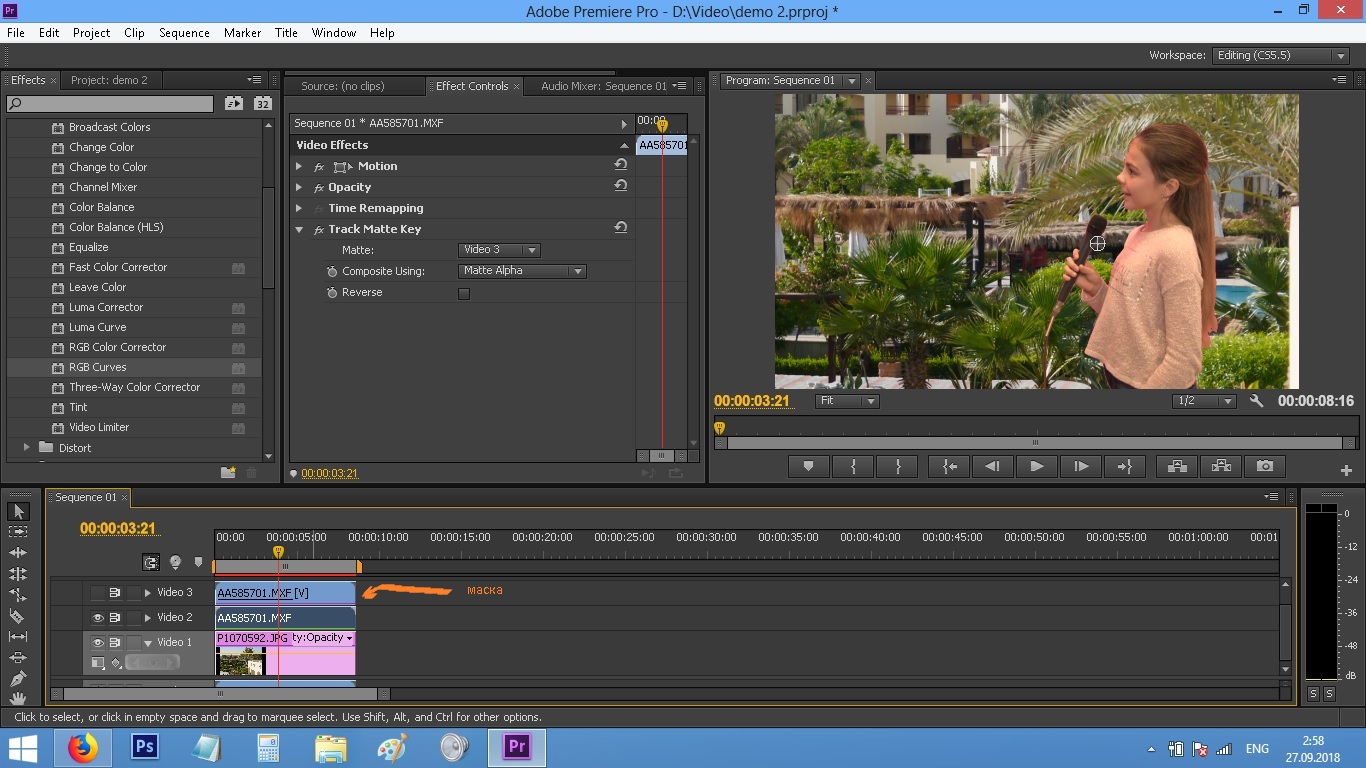Reset the Track Matte Key effect
Screen dimensions: 1366x768
(621, 228)
